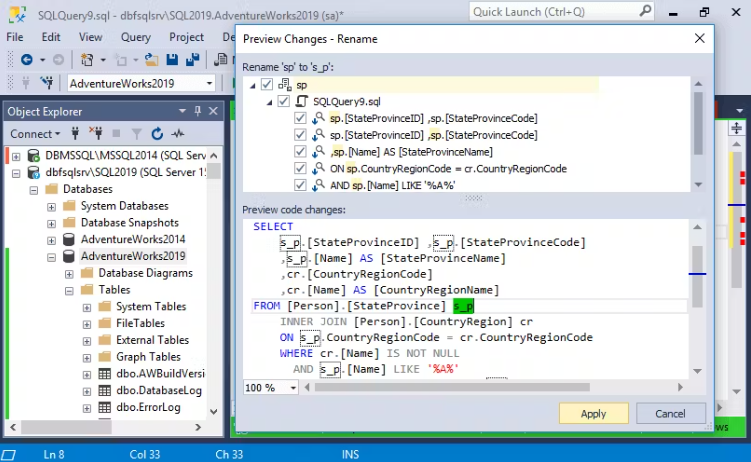
Task: Click the dbo.DatabaseLog table icon
Action: (x=104, y=391)
